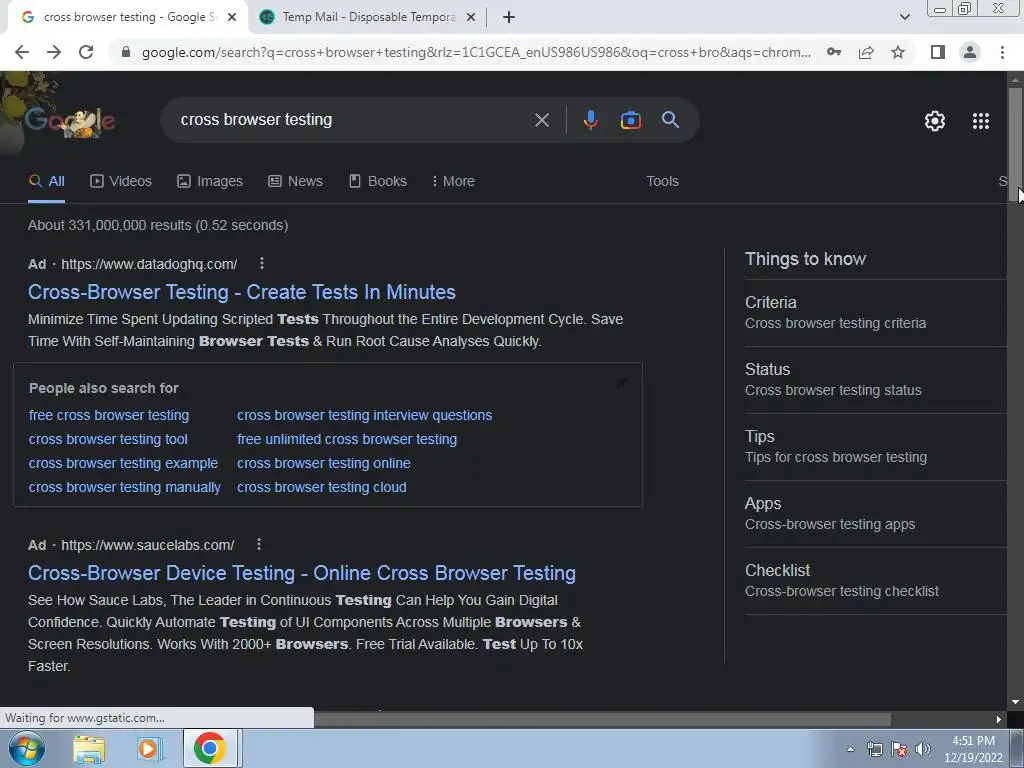Expand Status in Things to know
The height and width of the screenshot is (768, 1024).
tap(875, 379)
